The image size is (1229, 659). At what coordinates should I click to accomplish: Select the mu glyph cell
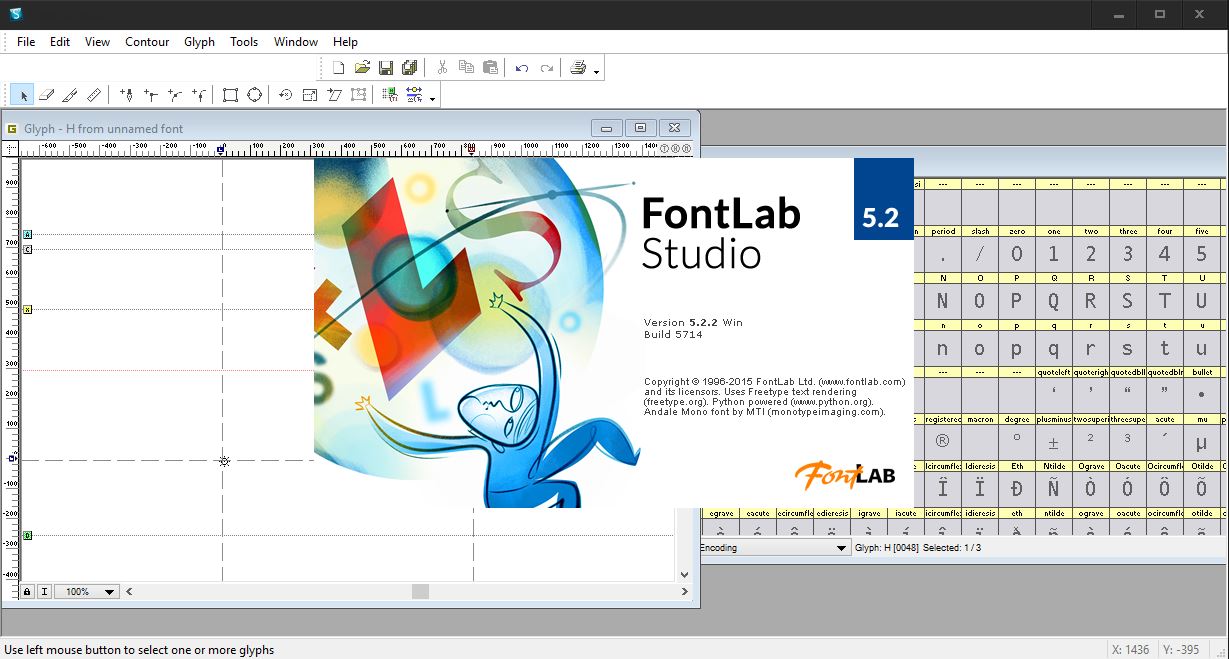click(1202, 441)
